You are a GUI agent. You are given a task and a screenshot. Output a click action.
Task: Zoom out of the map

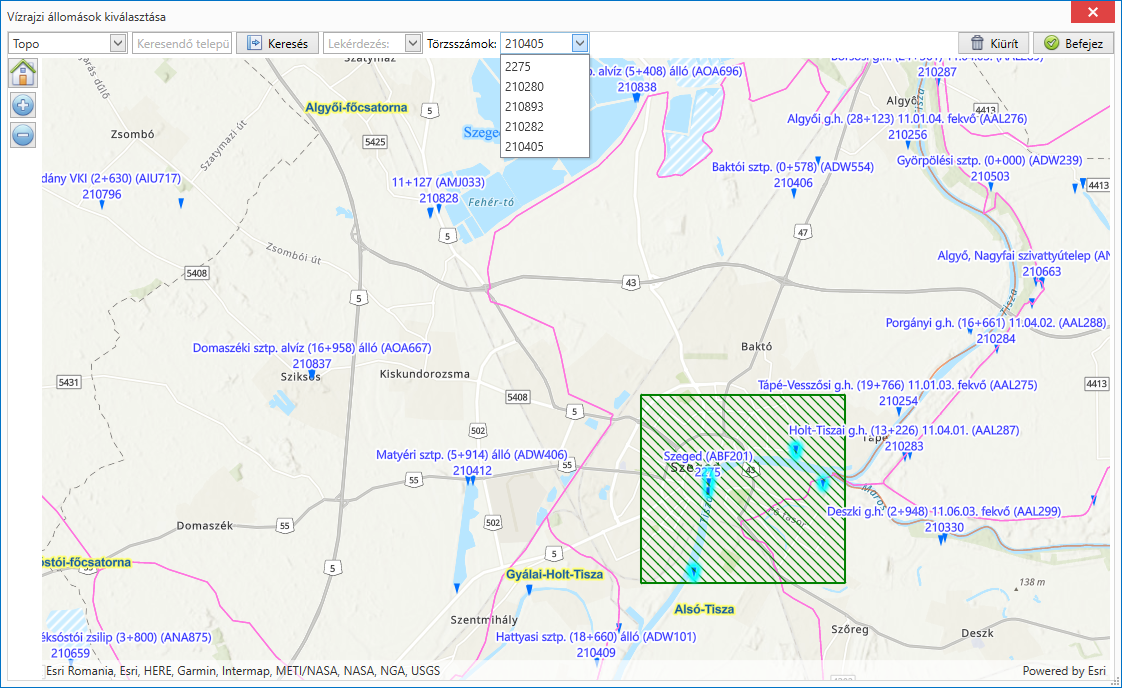pyautogui.click(x=23, y=135)
